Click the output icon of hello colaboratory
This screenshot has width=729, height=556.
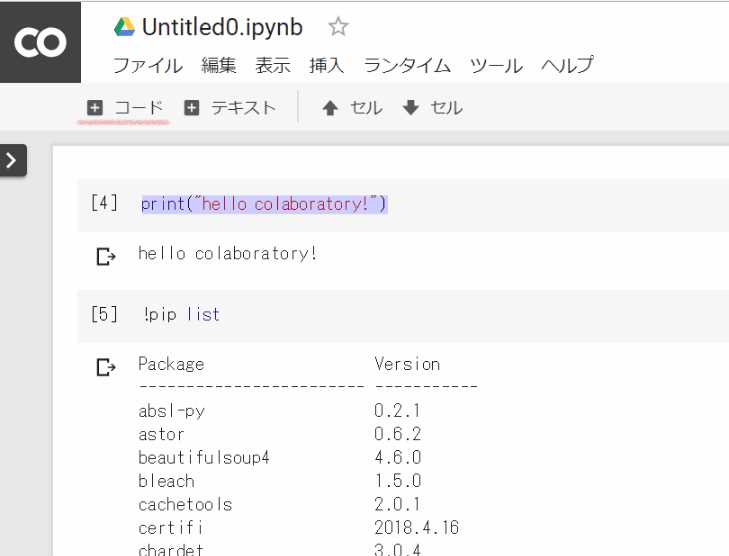coord(105,257)
